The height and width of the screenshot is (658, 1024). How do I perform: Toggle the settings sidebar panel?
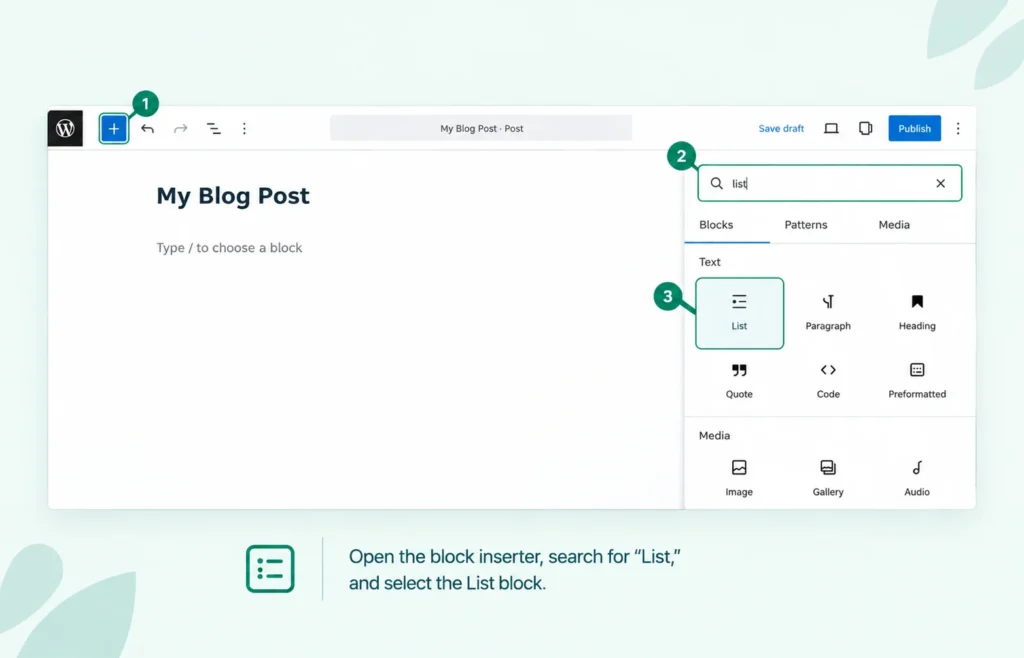865,129
